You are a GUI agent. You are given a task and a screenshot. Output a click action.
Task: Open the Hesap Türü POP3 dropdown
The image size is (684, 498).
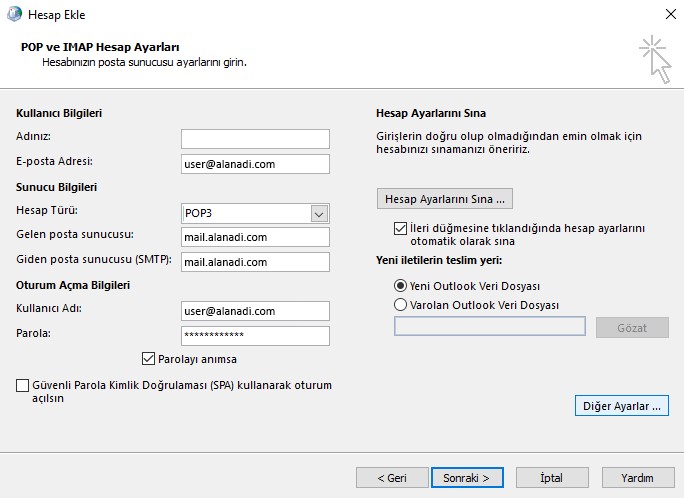[x=319, y=214]
